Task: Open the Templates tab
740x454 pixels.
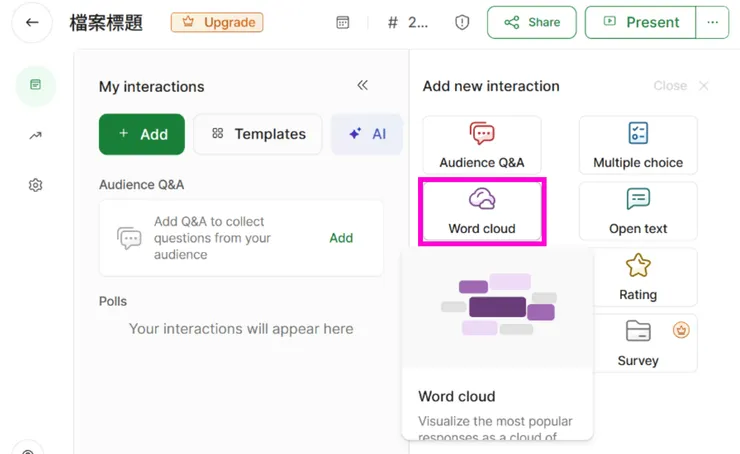Action: coord(258,134)
